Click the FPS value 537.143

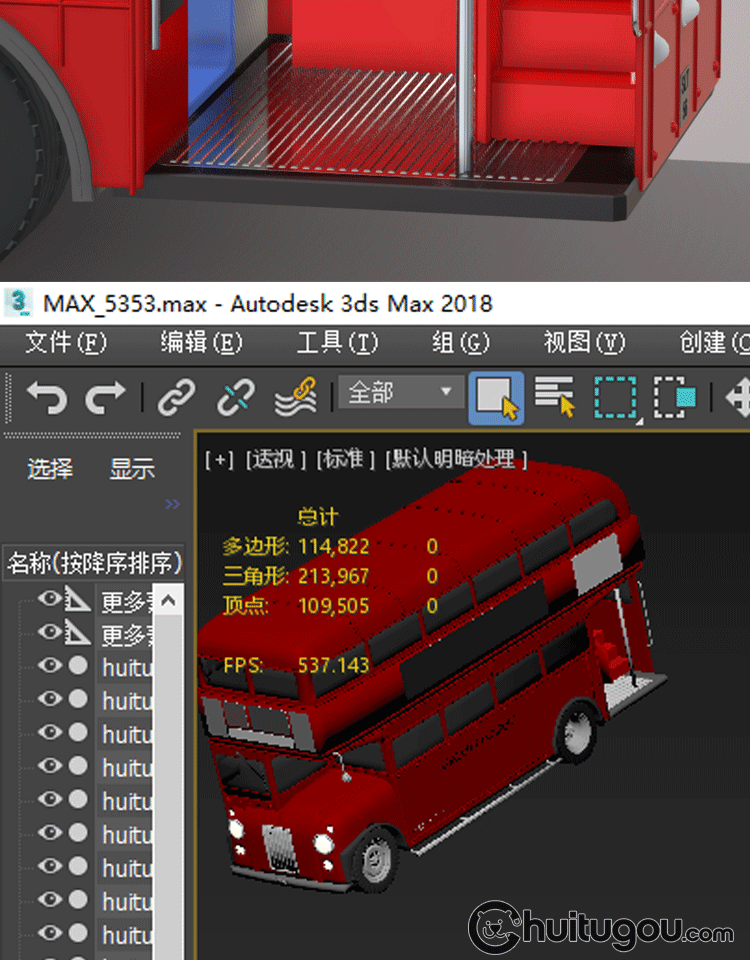click(334, 665)
